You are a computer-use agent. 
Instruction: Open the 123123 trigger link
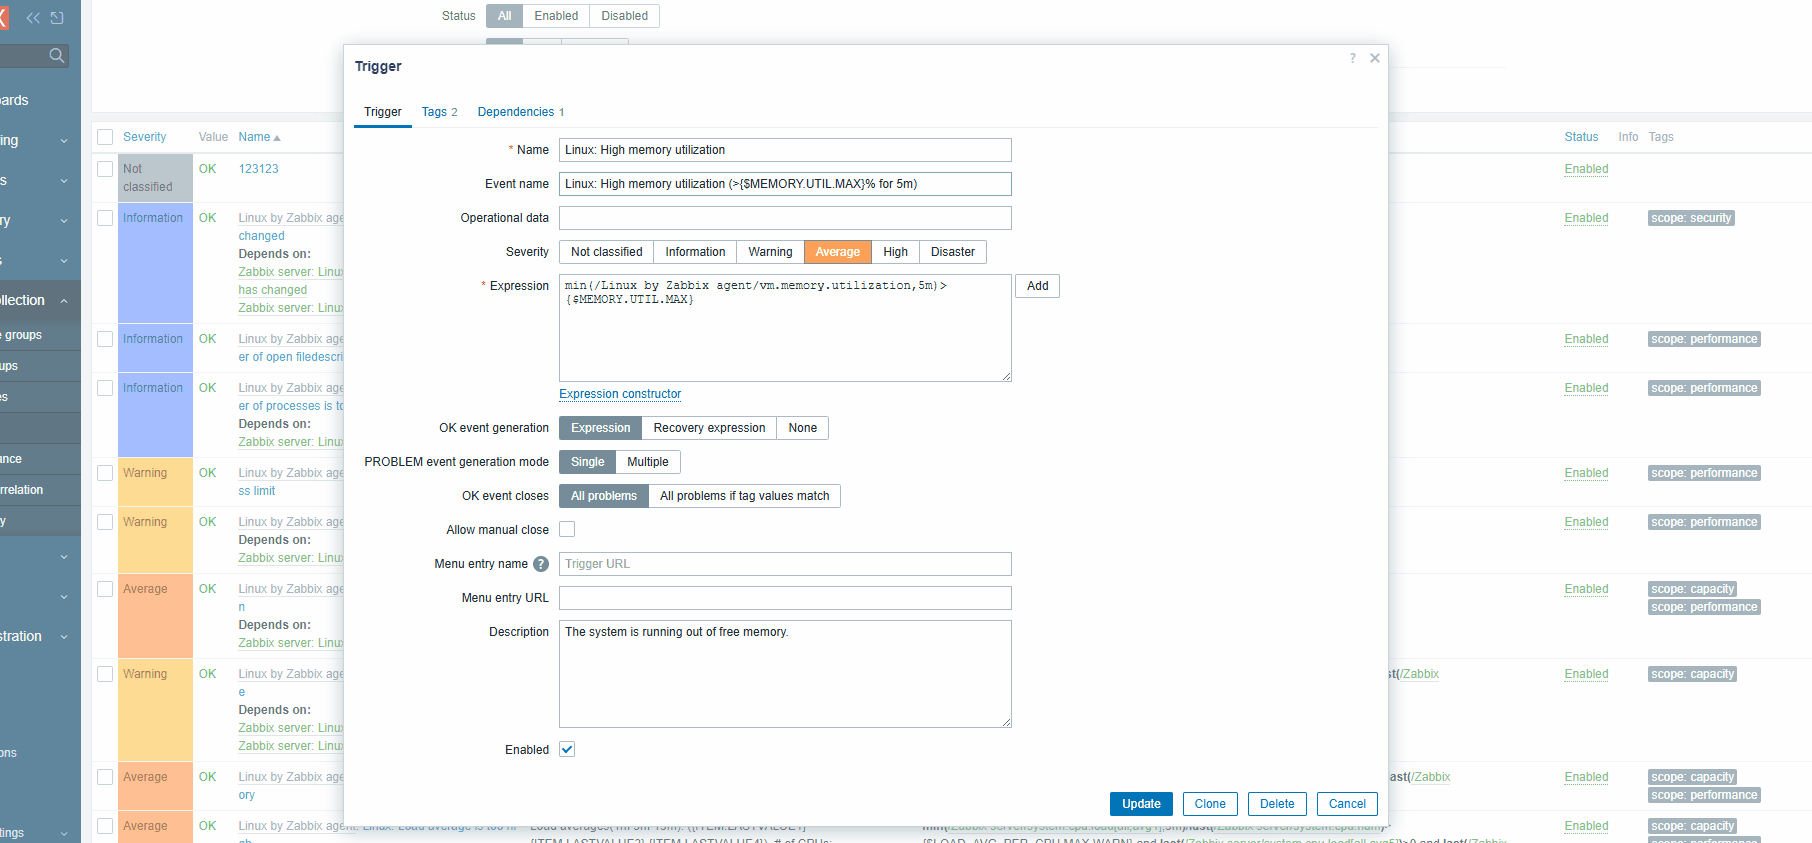tap(259, 169)
